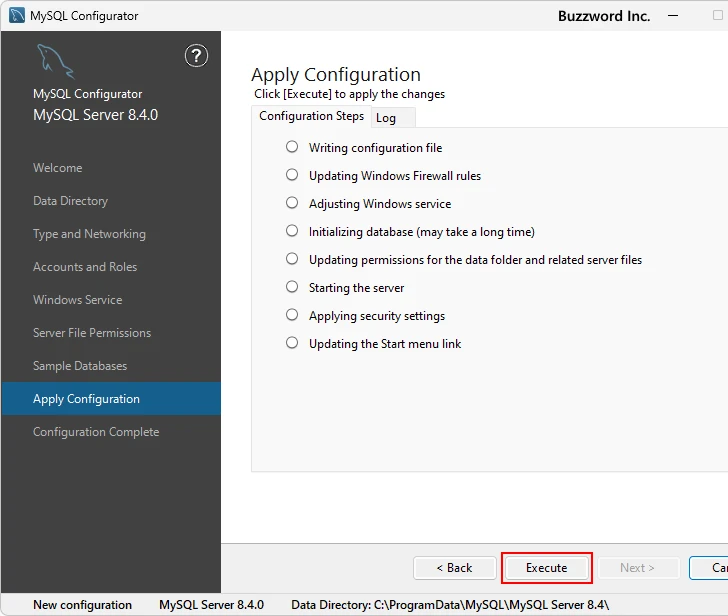Click the partially visible Cancel button

709,568
